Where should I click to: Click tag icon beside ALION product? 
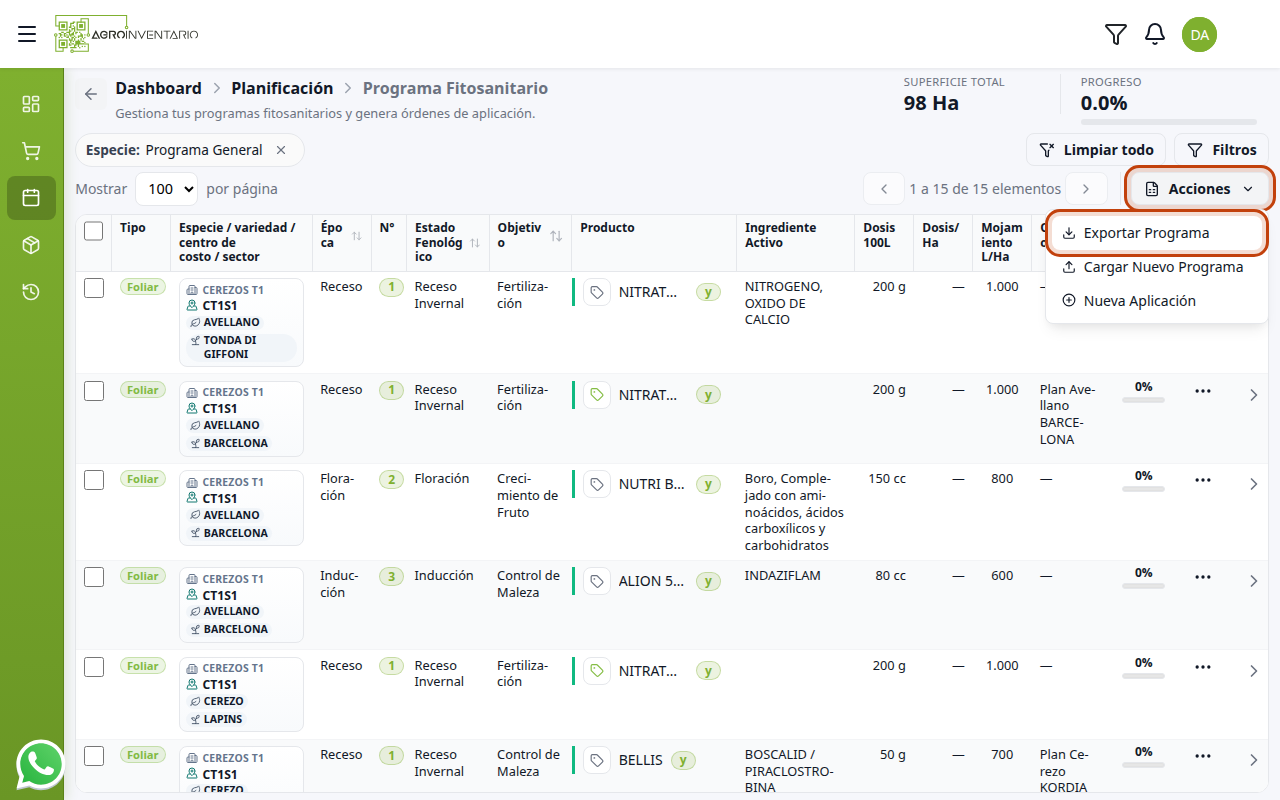(597, 581)
